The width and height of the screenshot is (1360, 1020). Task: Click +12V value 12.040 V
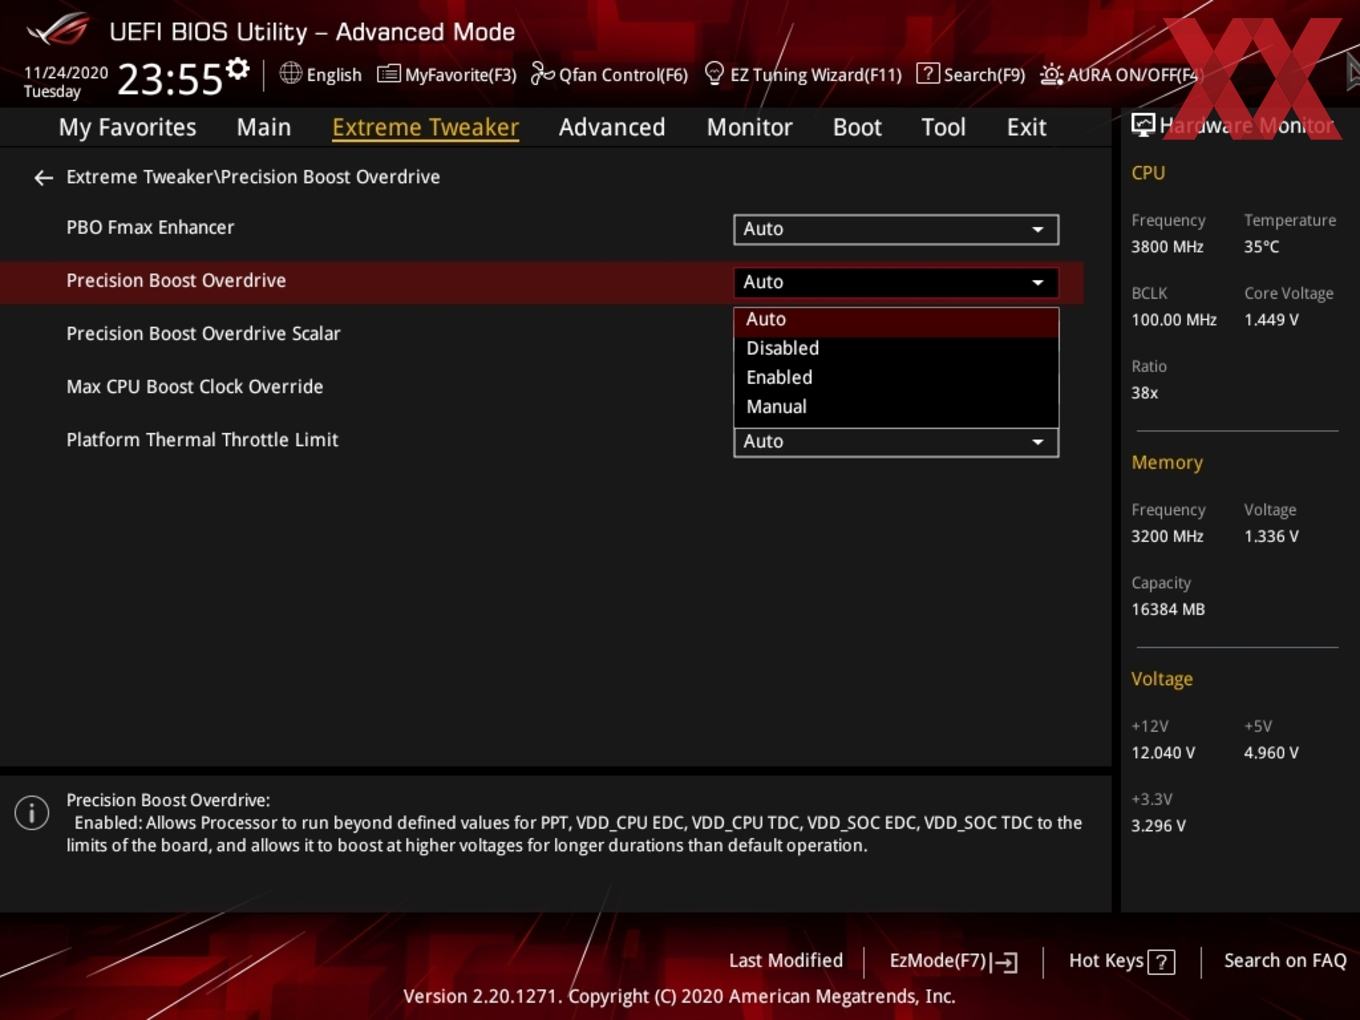[x=1163, y=753]
